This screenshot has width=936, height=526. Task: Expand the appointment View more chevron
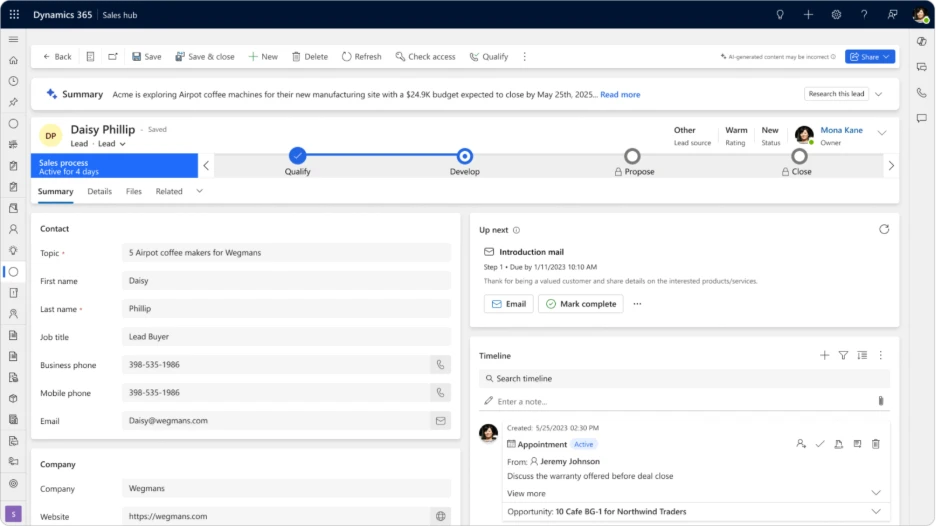tap(876, 493)
